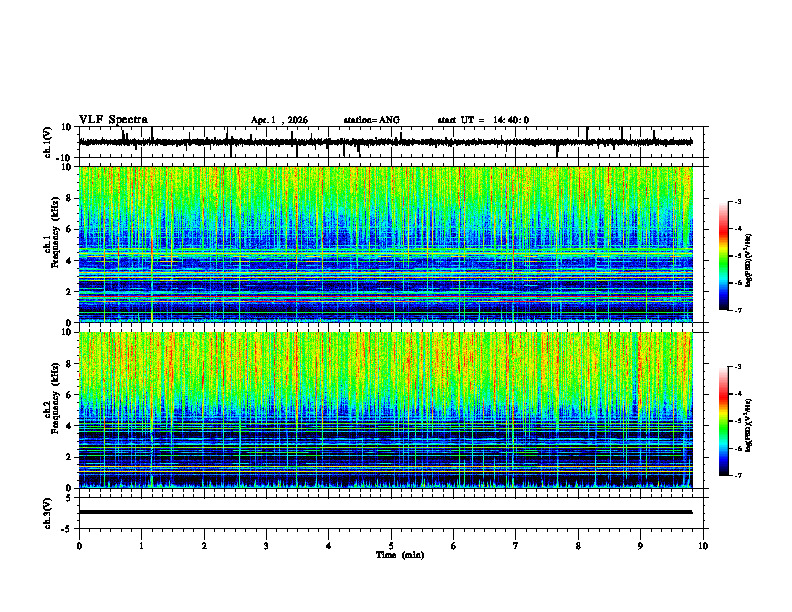Click the "VLF Spectra" plot title
The width and height of the screenshot is (792, 612).
(113, 120)
